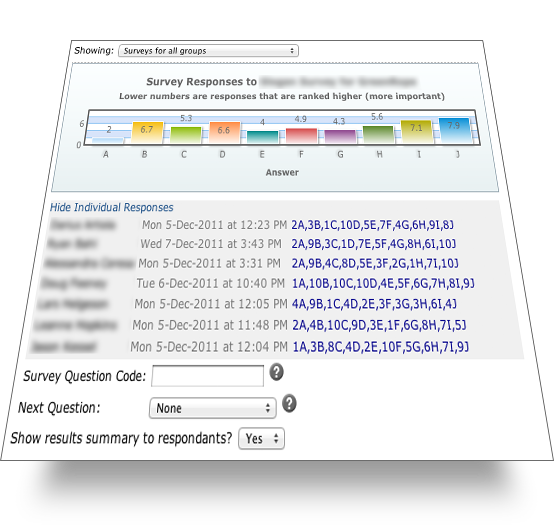
Task: Open the Next Question None dropdown
Action: (x=213, y=408)
